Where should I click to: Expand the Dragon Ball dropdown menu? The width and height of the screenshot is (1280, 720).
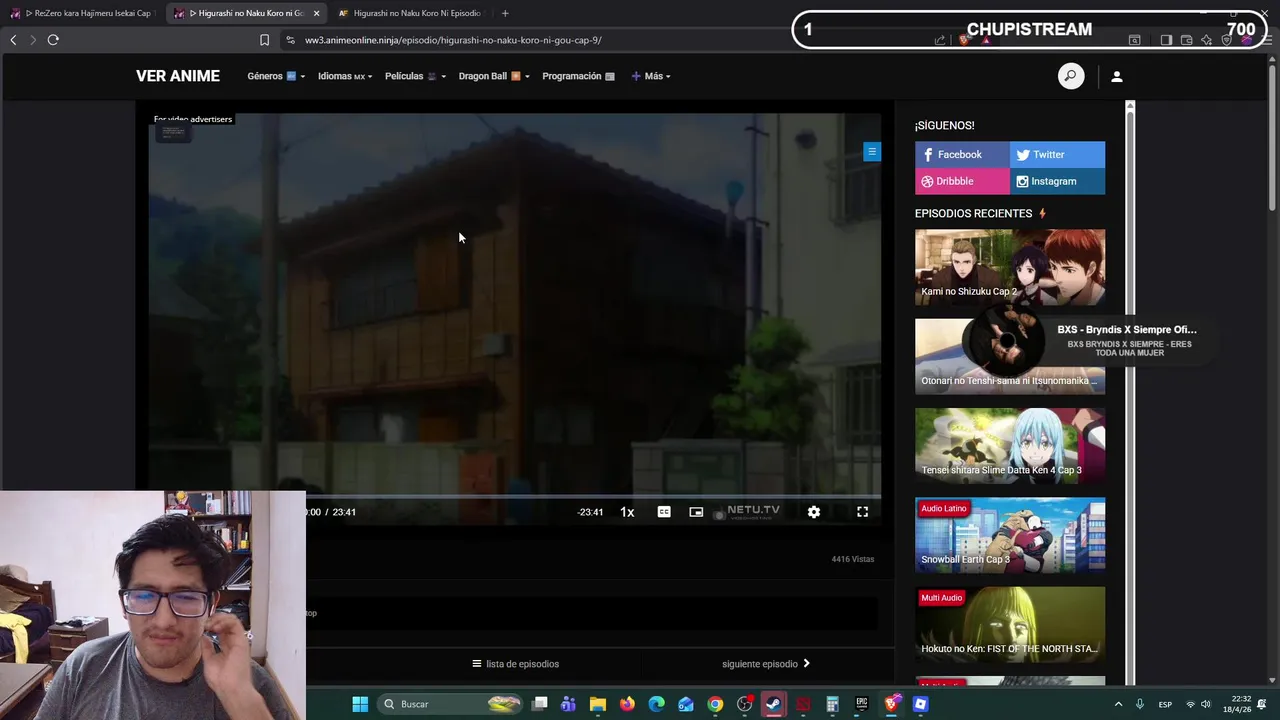pyautogui.click(x=494, y=76)
